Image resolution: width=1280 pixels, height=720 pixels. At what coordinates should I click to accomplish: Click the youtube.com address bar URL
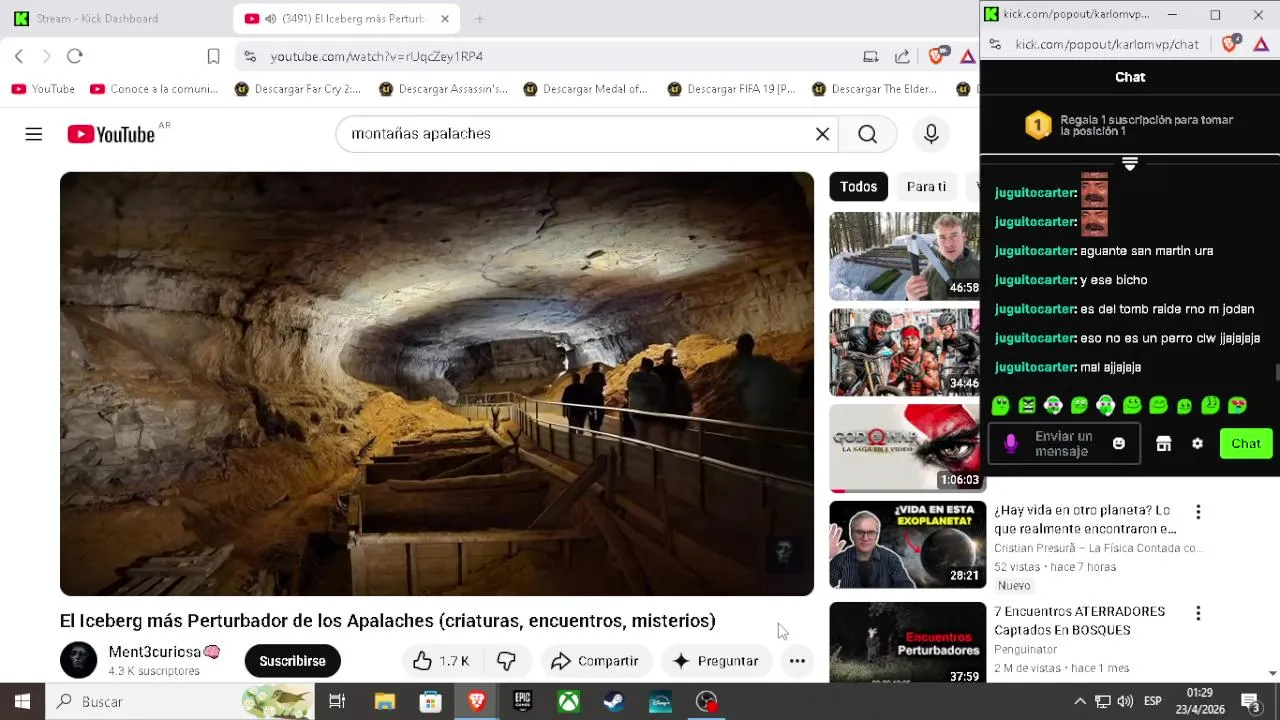[377, 57]
